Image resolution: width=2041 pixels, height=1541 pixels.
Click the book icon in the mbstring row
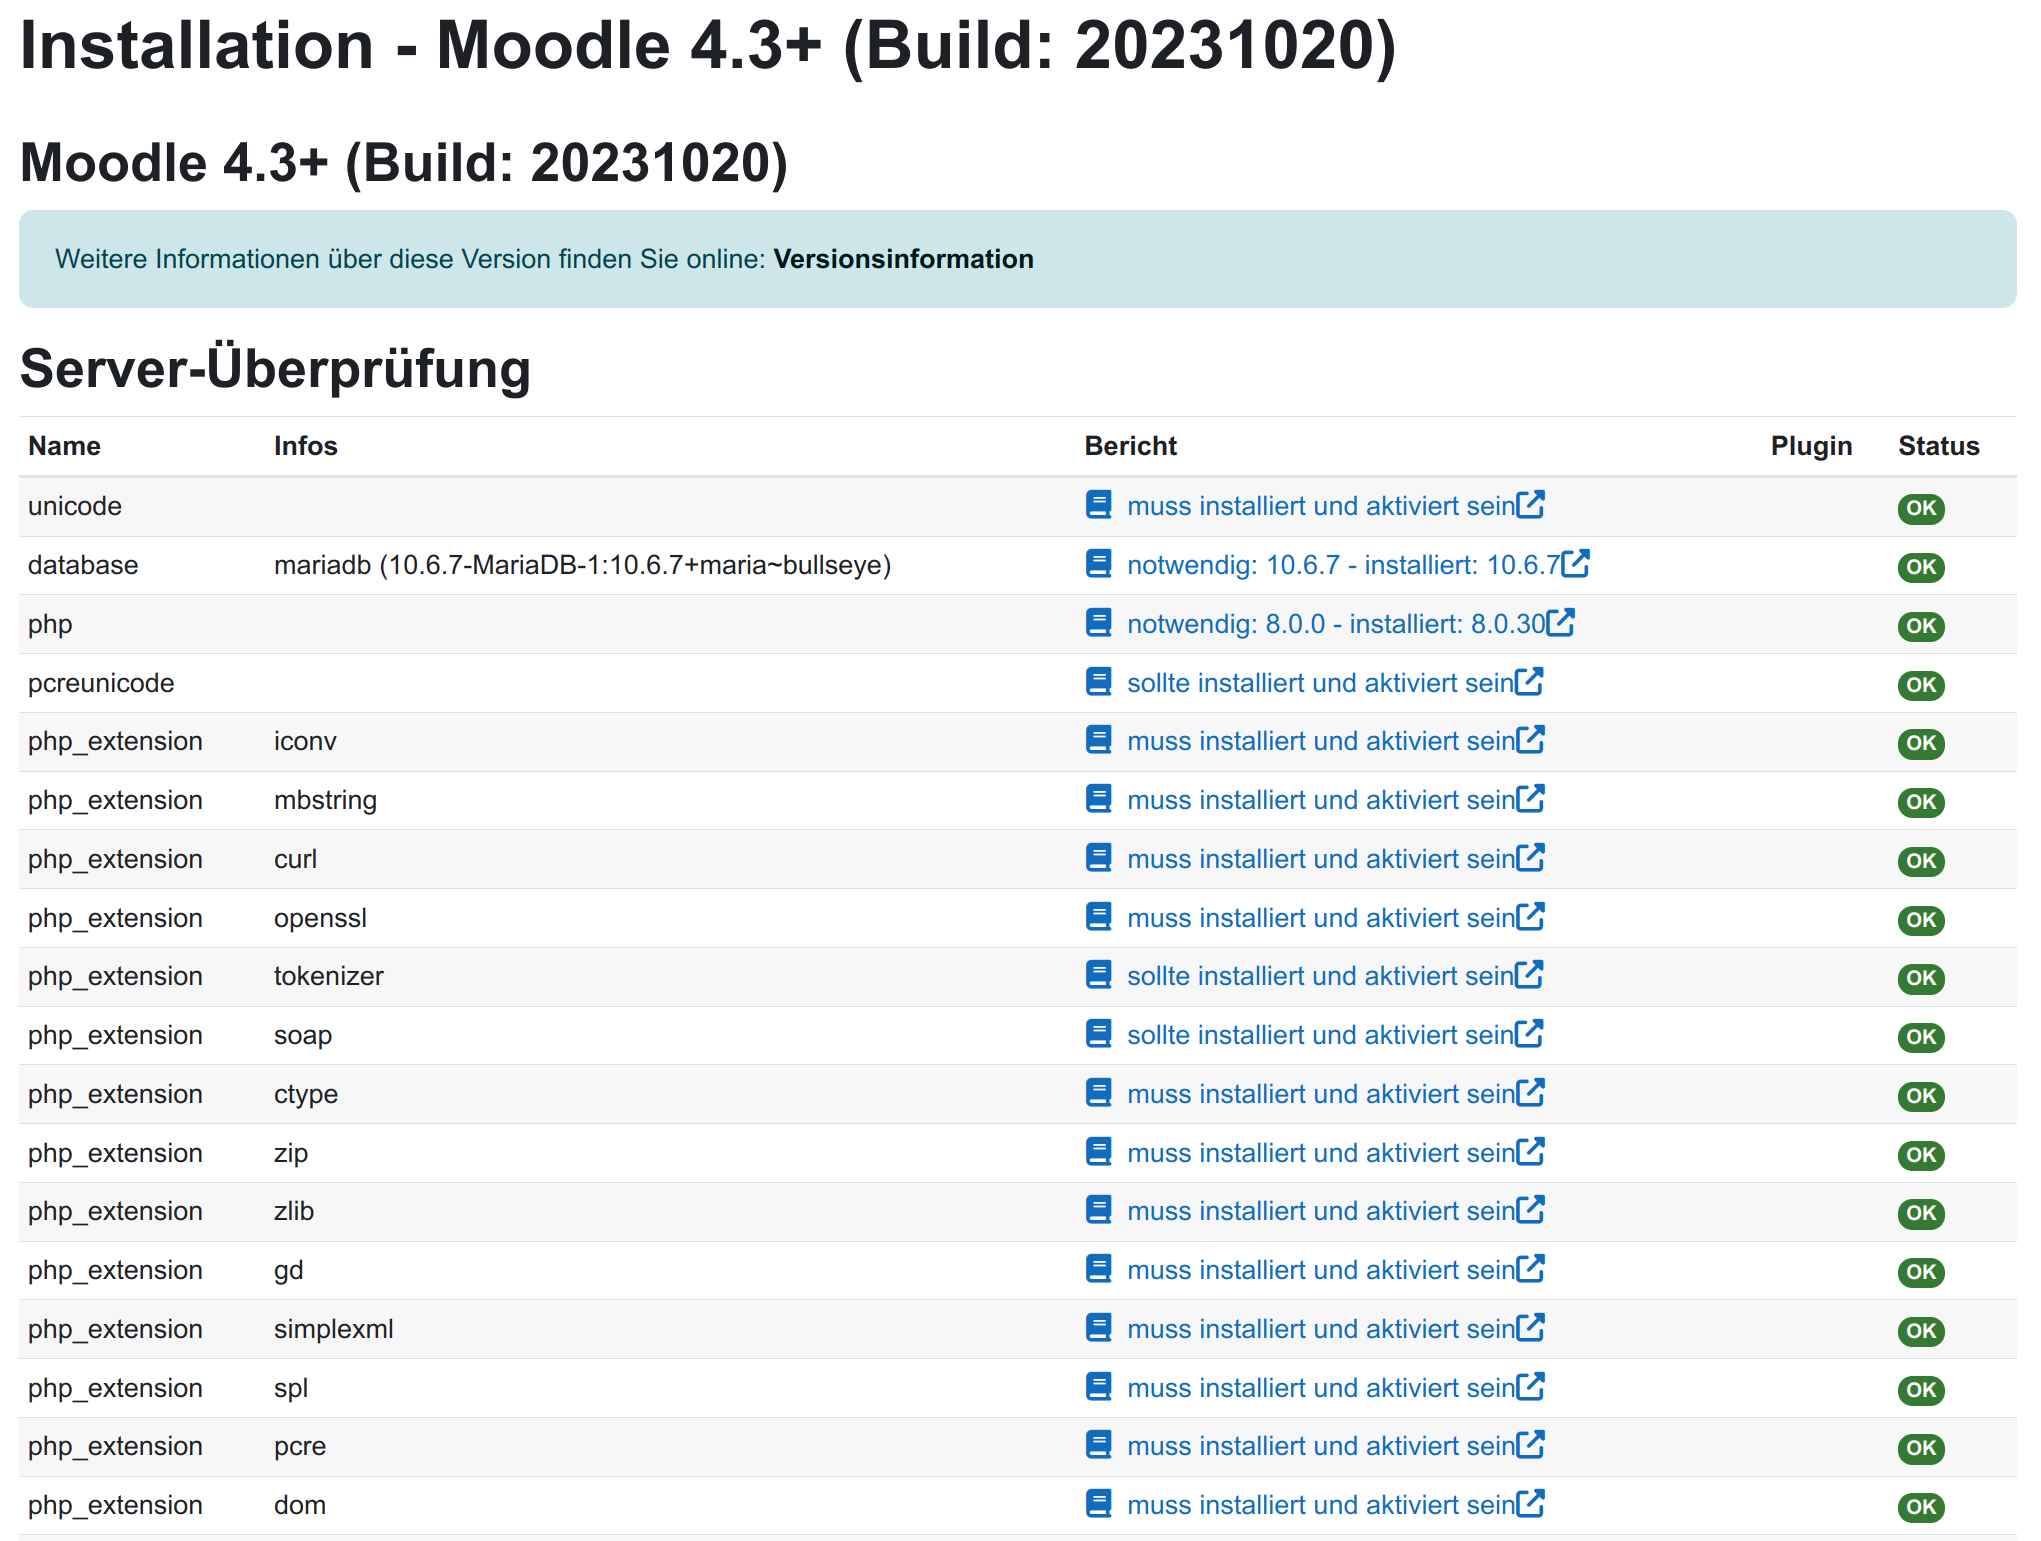[1098, 799]
